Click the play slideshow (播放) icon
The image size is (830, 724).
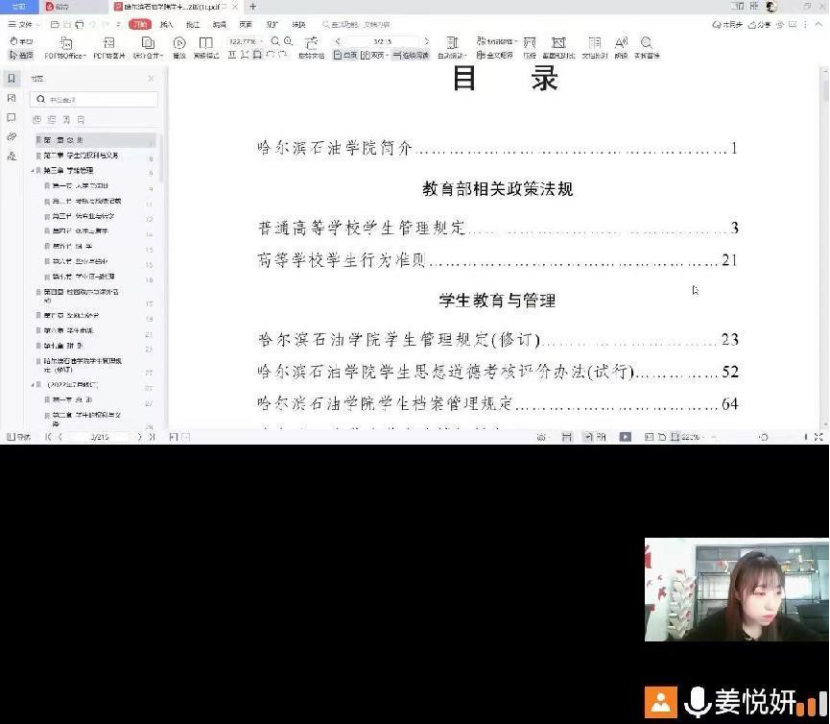point(179,47)
